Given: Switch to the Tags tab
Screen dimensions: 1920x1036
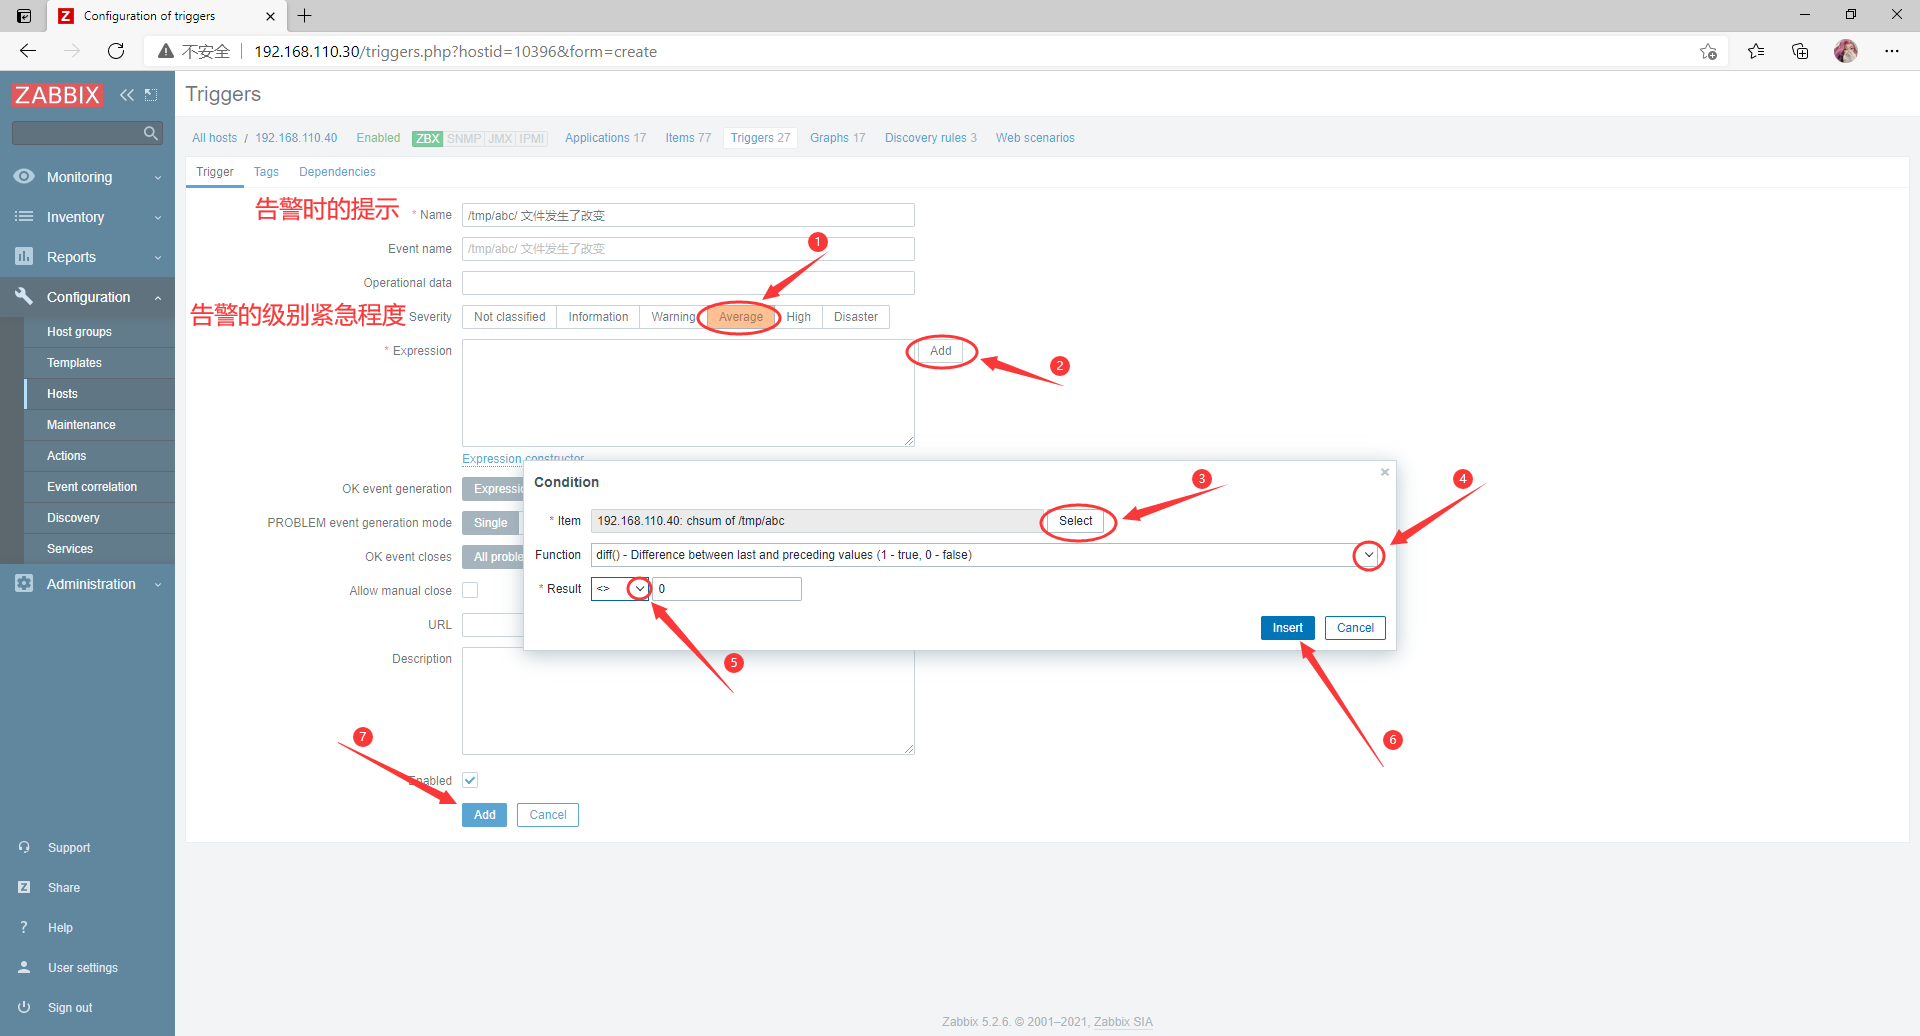Looking at the screenshot, I should tap(266, 172).
